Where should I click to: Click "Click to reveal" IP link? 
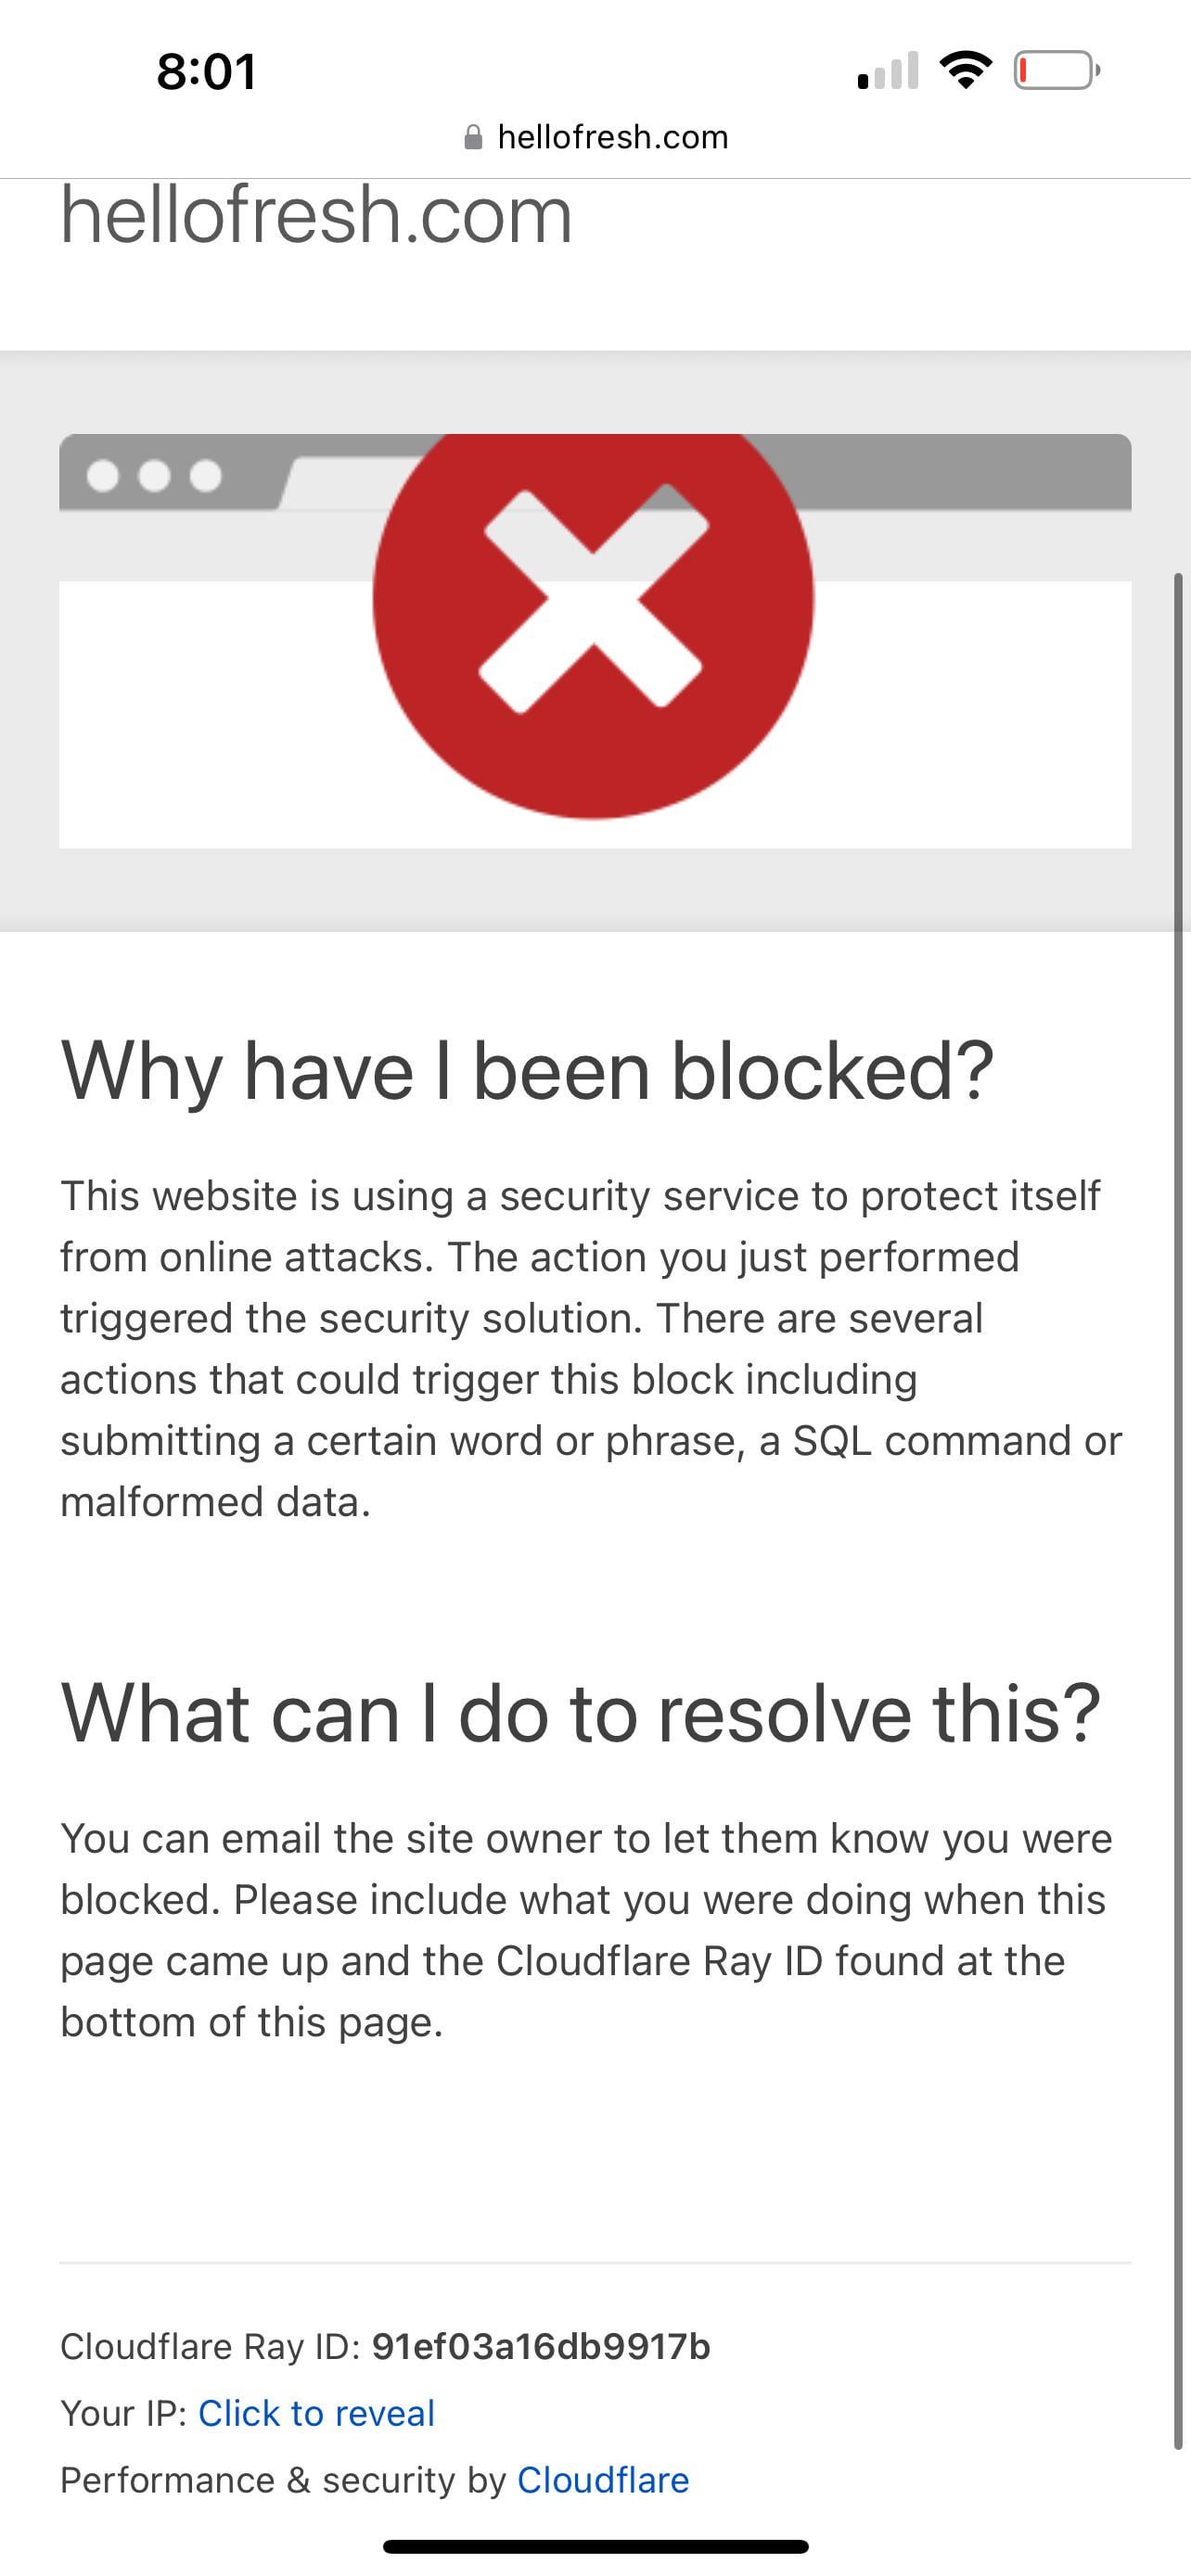[x=316, y=2413]
